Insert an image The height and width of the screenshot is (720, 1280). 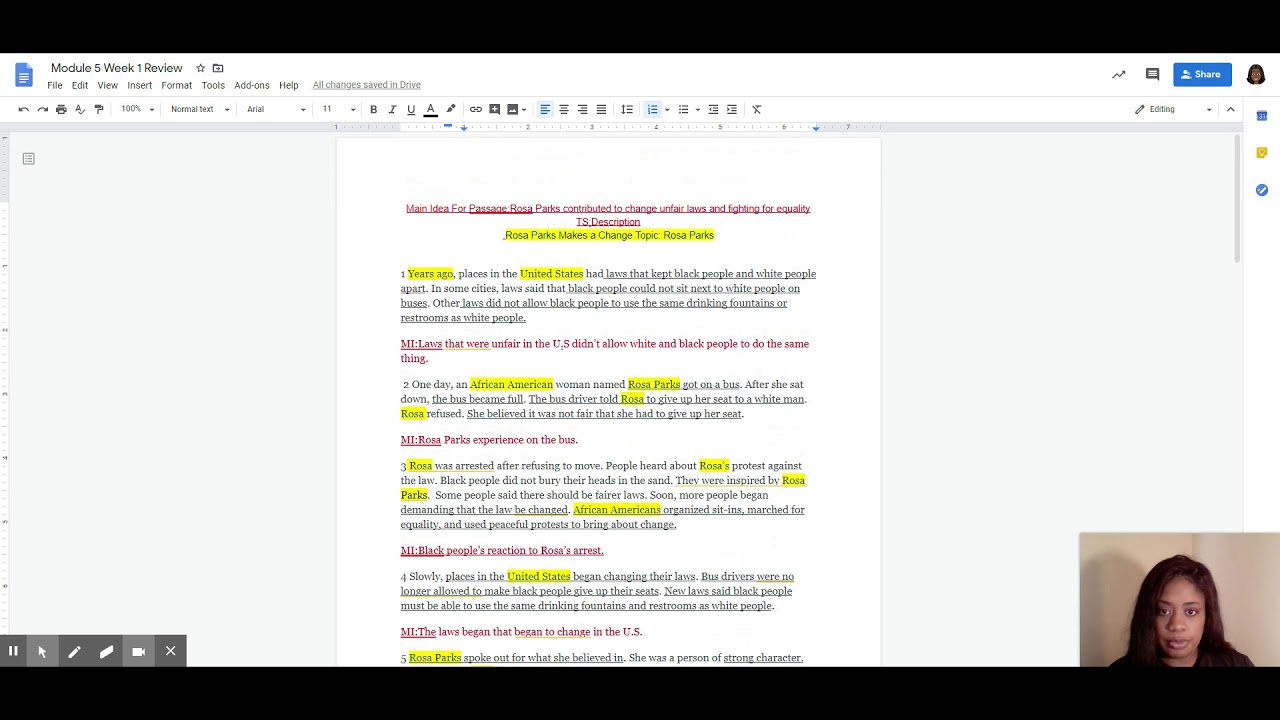pos(512,109)
